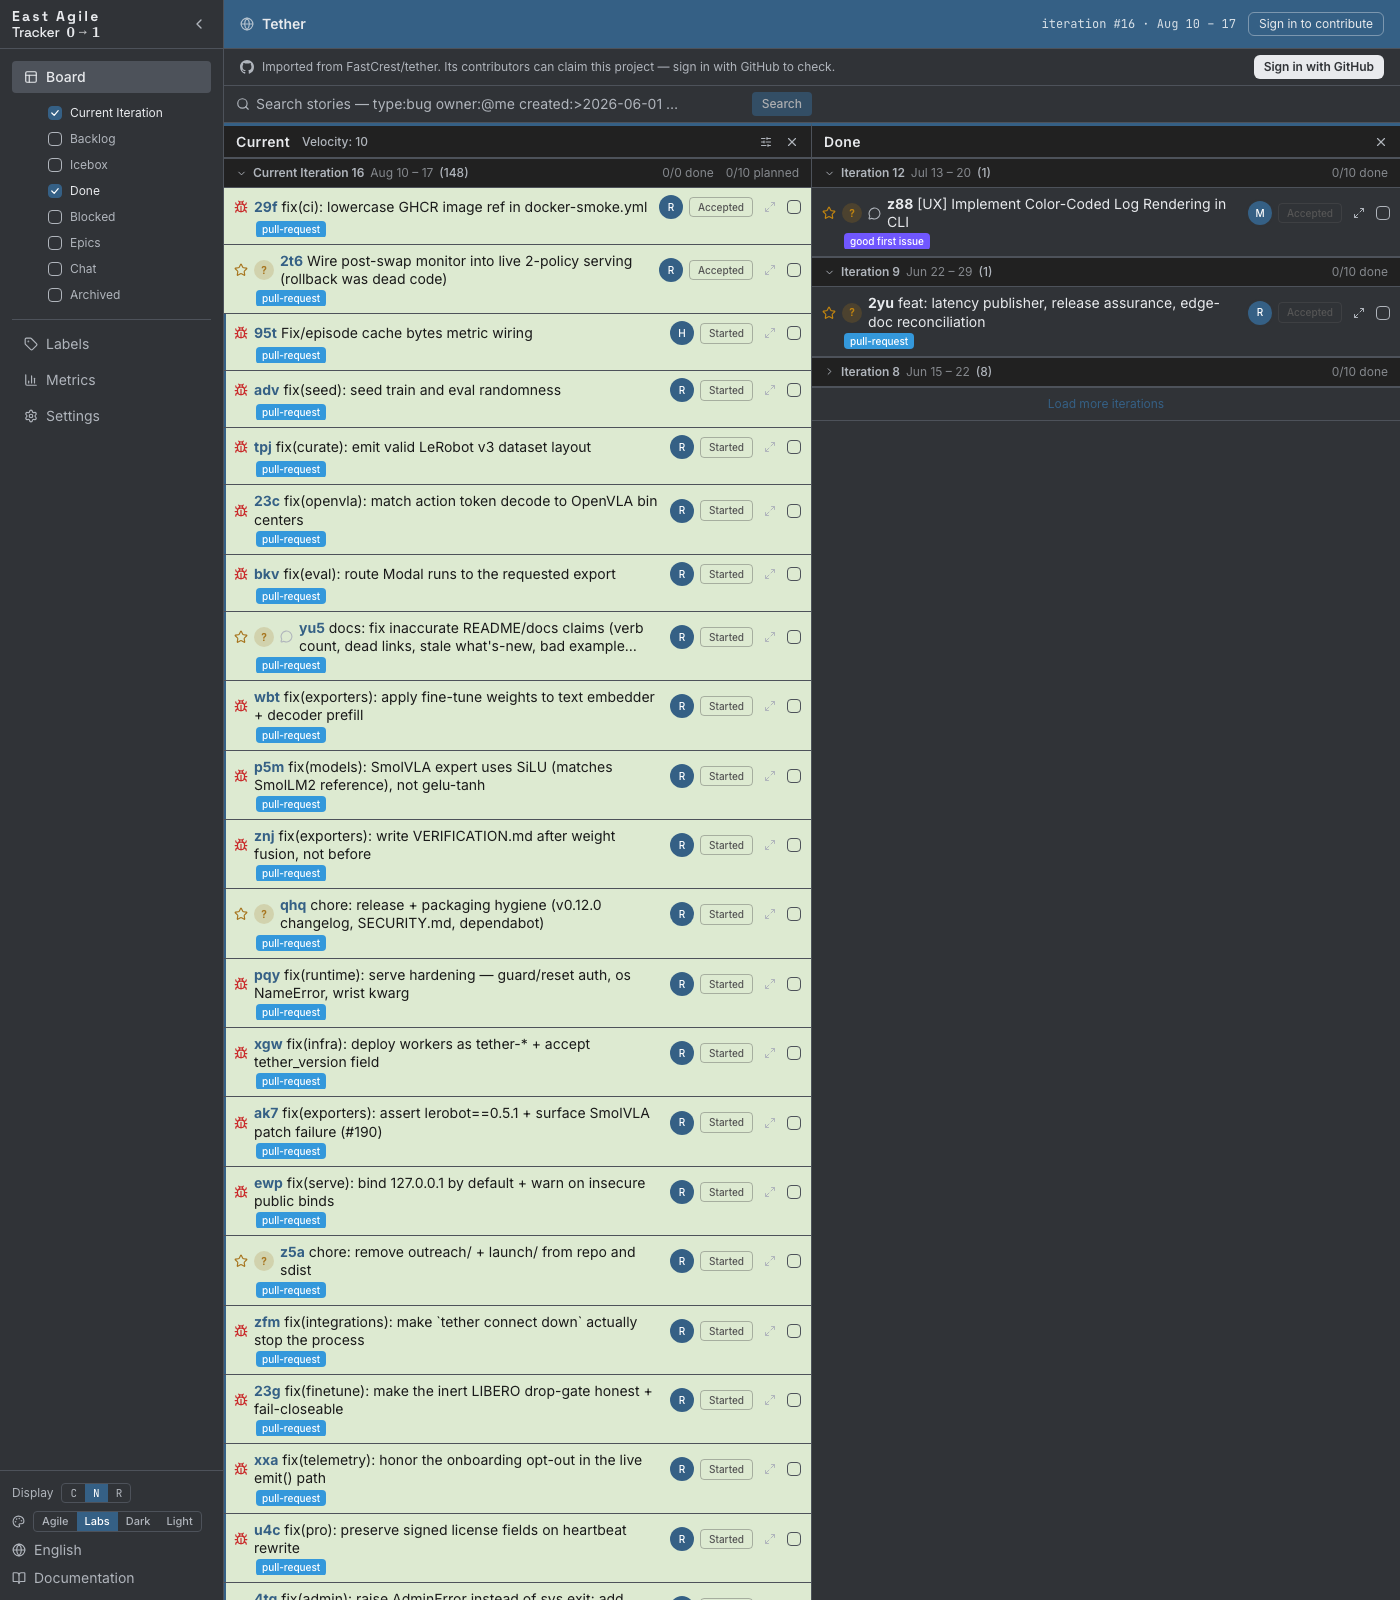The width and height of the screenshot is (1400, 1600).
Task: Open Settings in the sidebar
Action: coord(111,416)
